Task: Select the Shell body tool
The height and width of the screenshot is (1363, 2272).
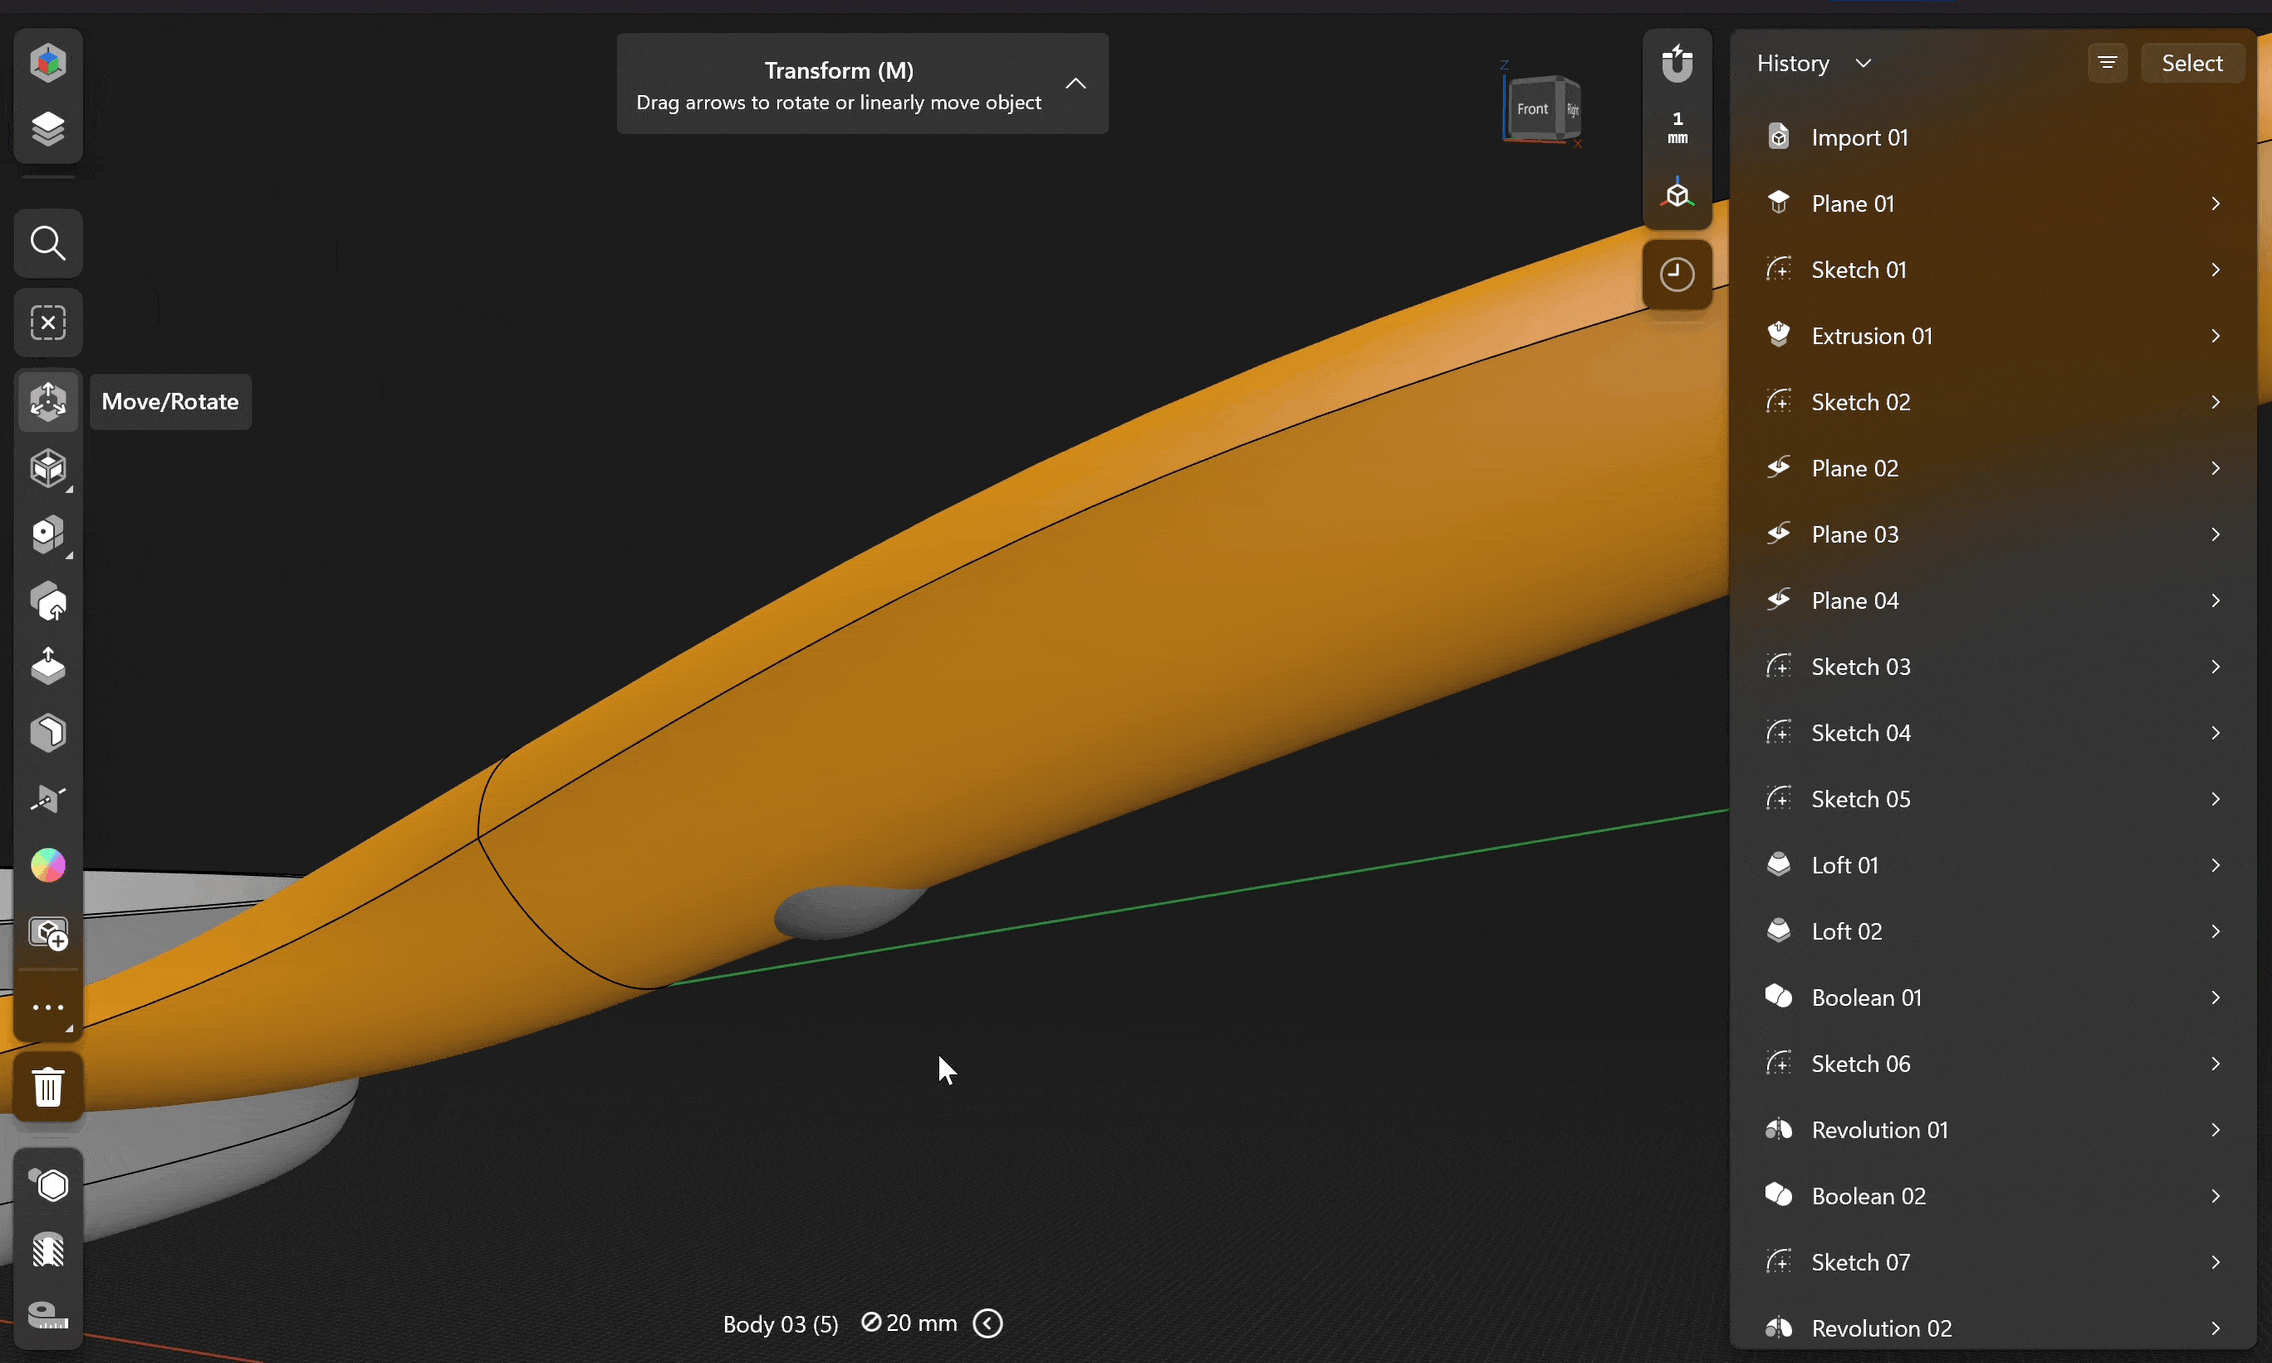Action: 48,732
